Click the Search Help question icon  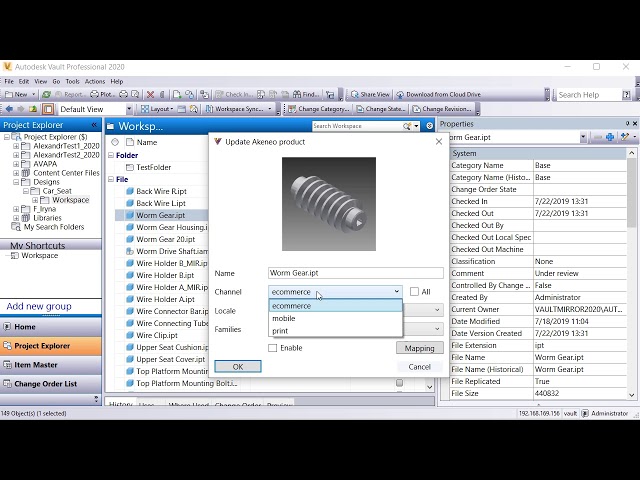pos(627,95)
